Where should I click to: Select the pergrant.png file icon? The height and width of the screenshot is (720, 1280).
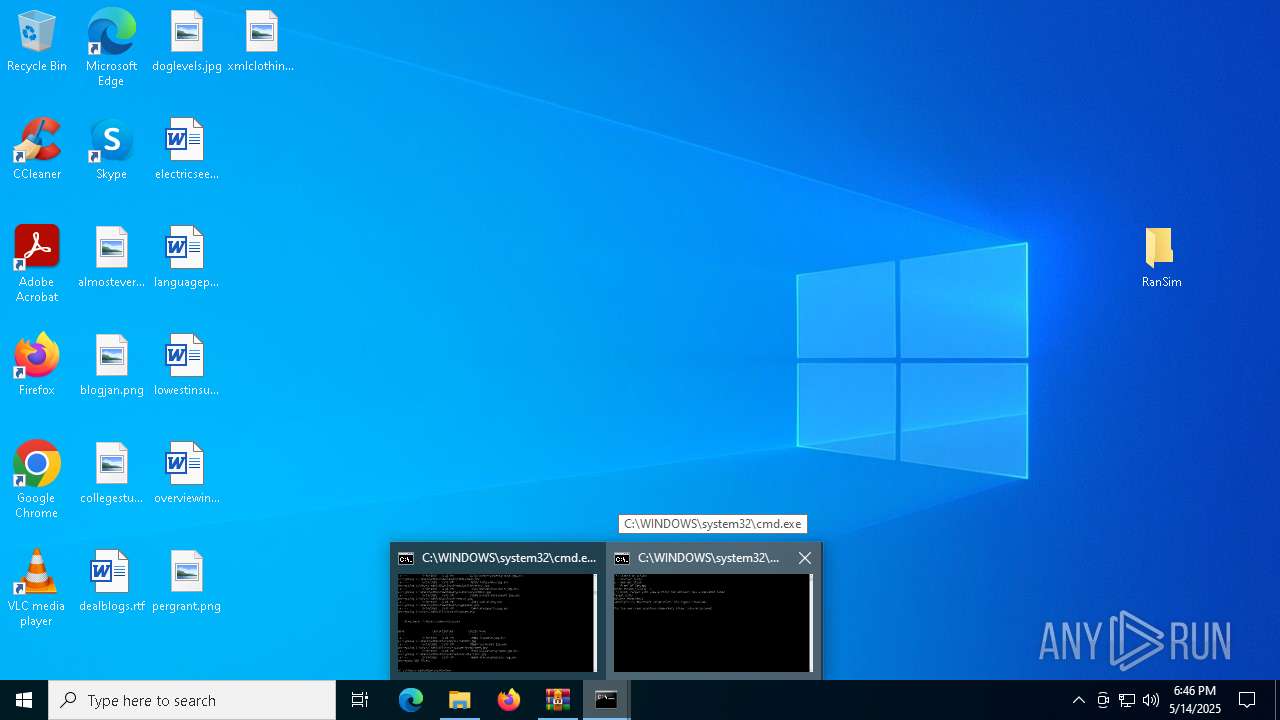point(187,582)
